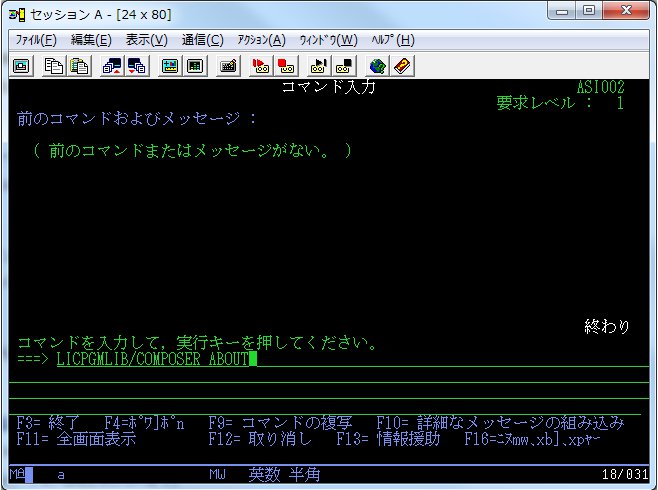Click the ===> command prompt arrow
Screen dimensions: 658x490
point(33,360)
